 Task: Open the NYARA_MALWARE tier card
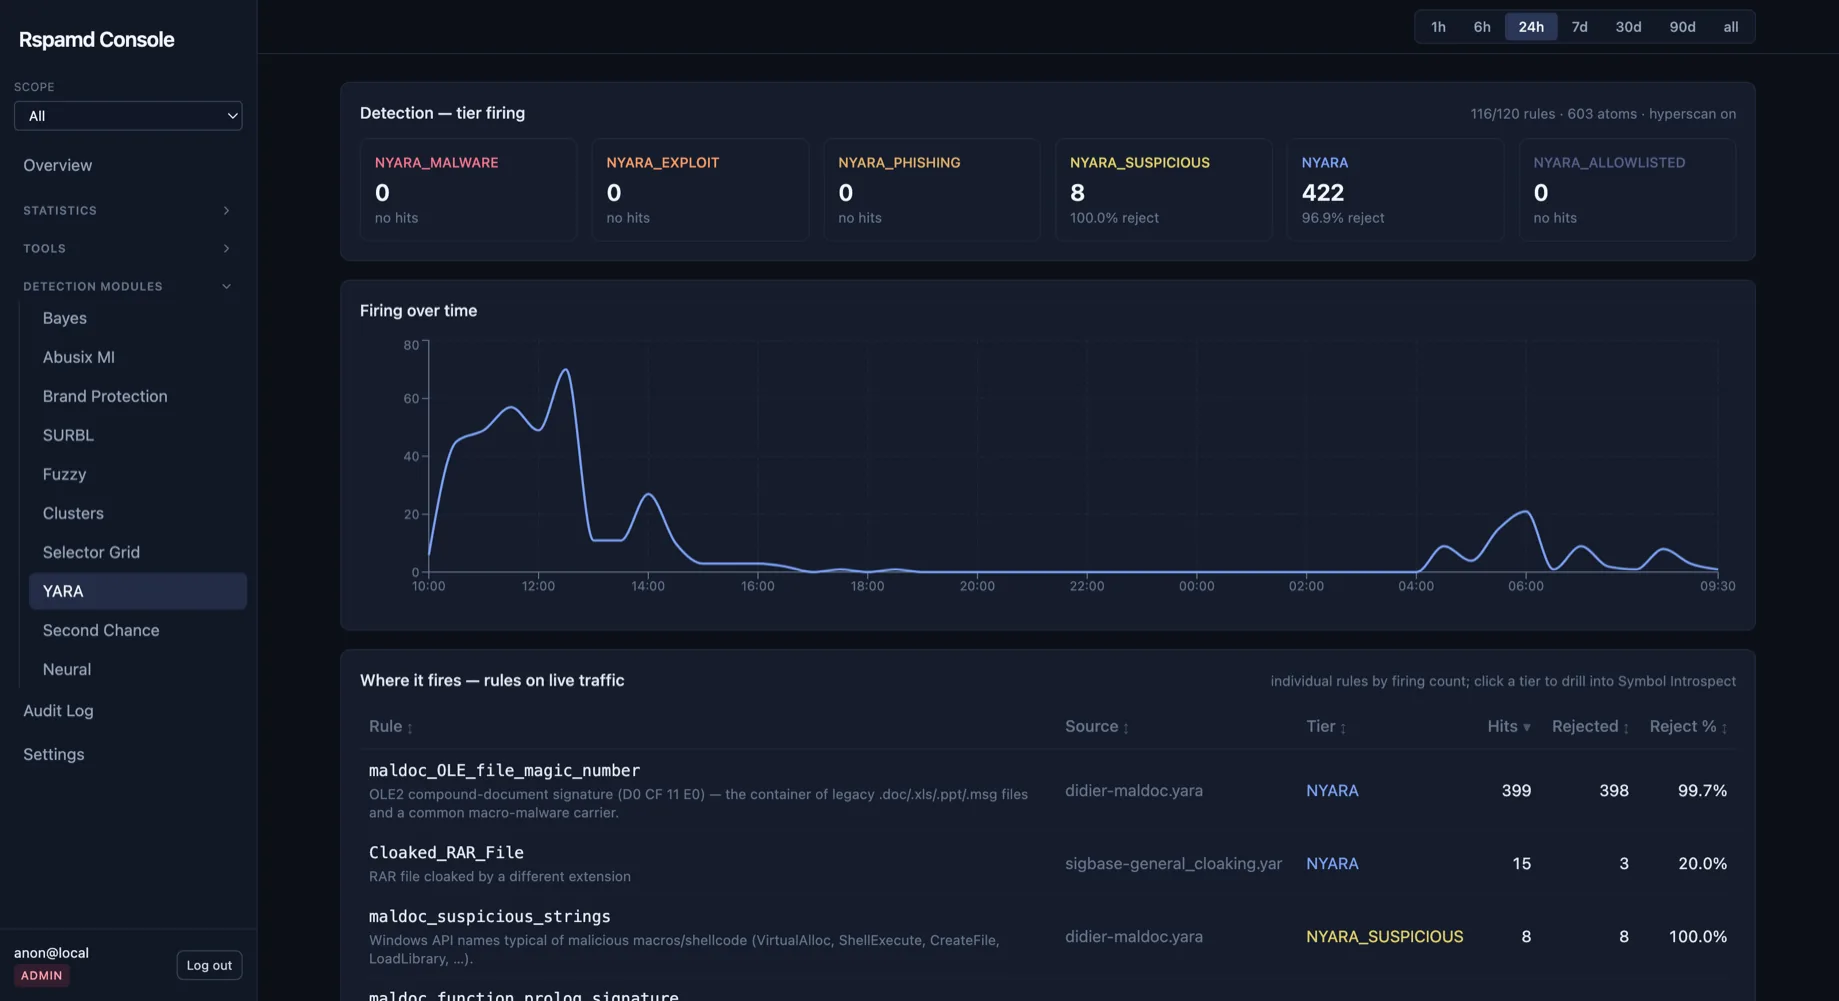tap(468, 190)
